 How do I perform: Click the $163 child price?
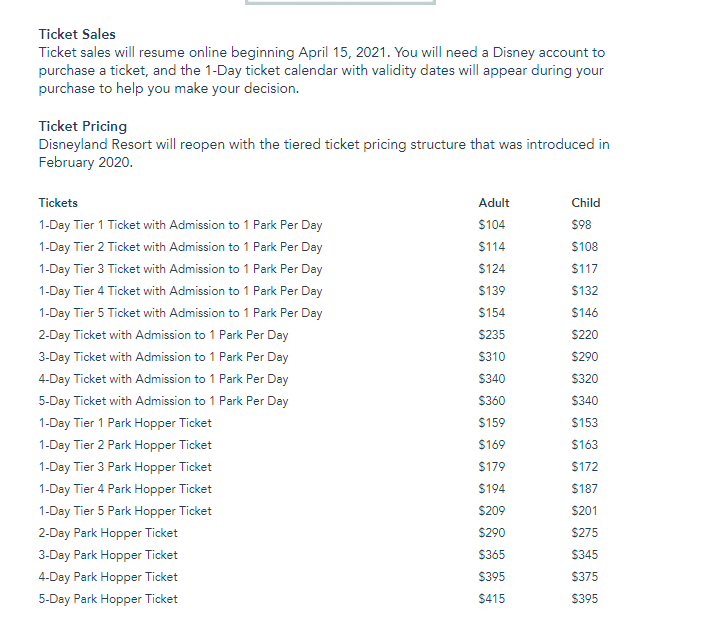point(584,445)
